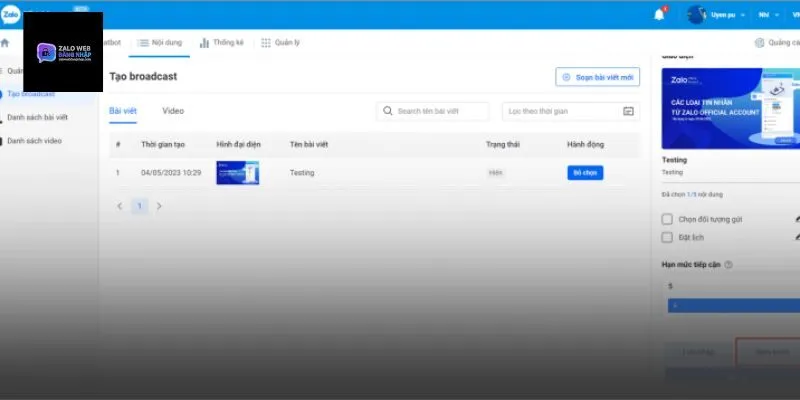Click the calendar icon in date filter

(628, 111)
